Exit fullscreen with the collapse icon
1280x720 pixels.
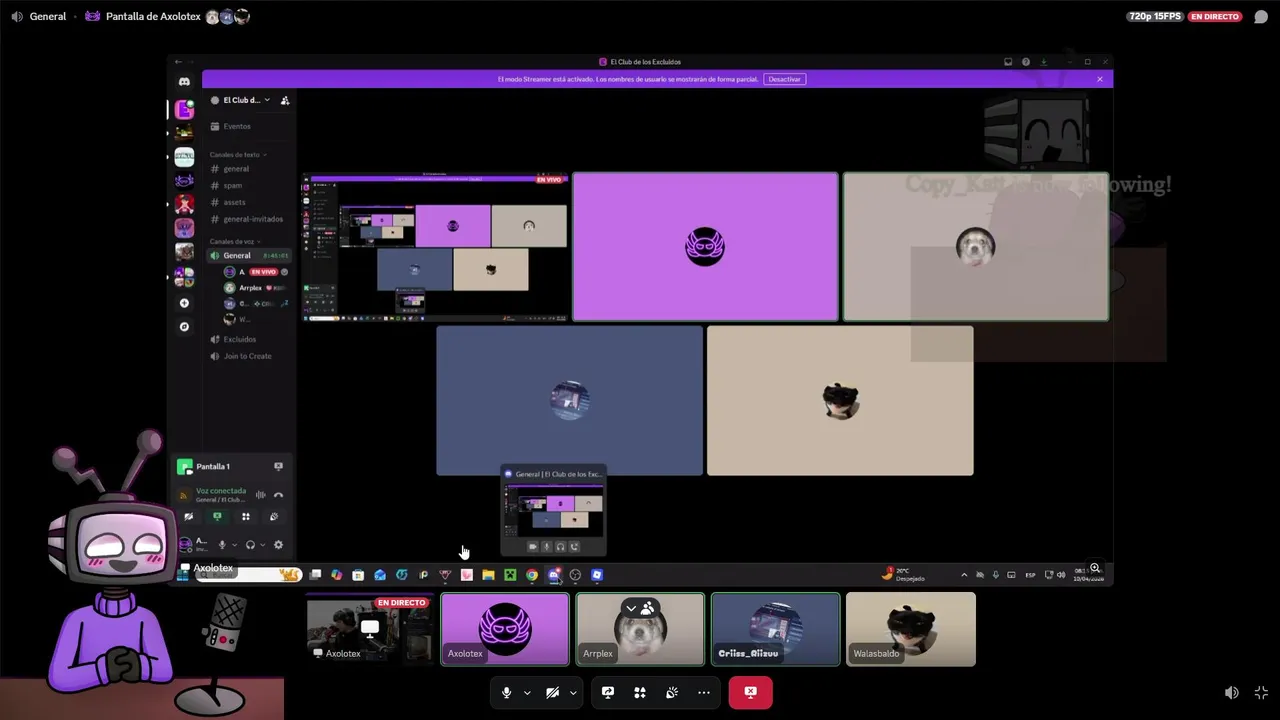[x=1261, y=692]
